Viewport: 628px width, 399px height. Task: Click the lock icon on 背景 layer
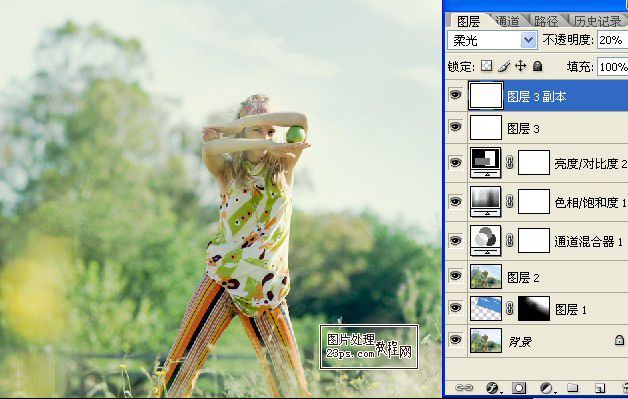point(619,340)
